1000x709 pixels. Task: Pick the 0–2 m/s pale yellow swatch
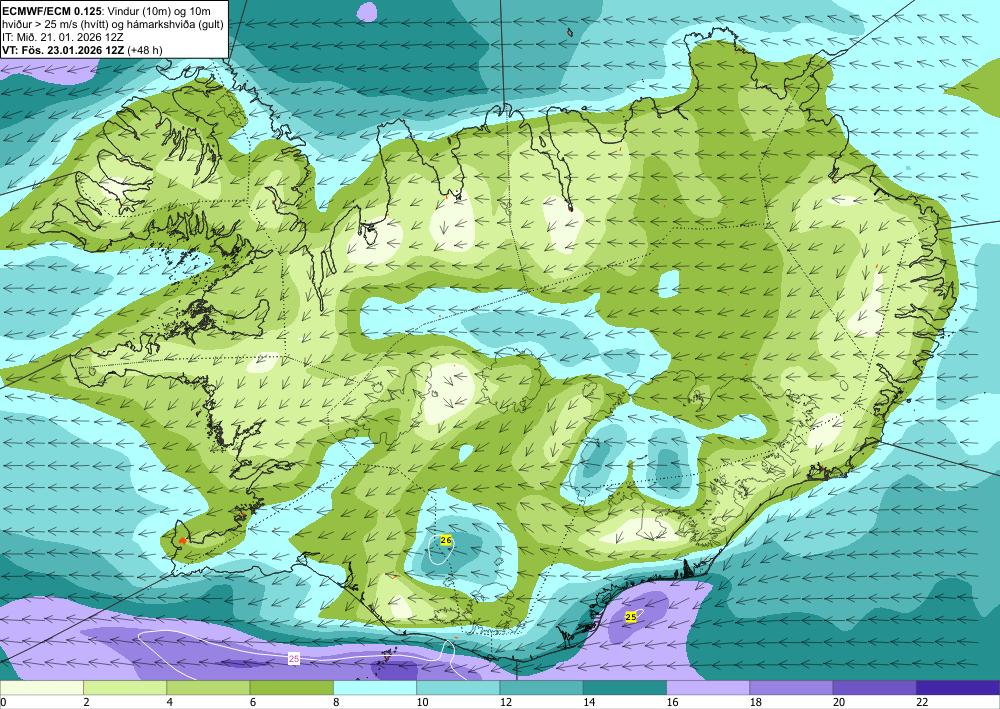(41, 688)
